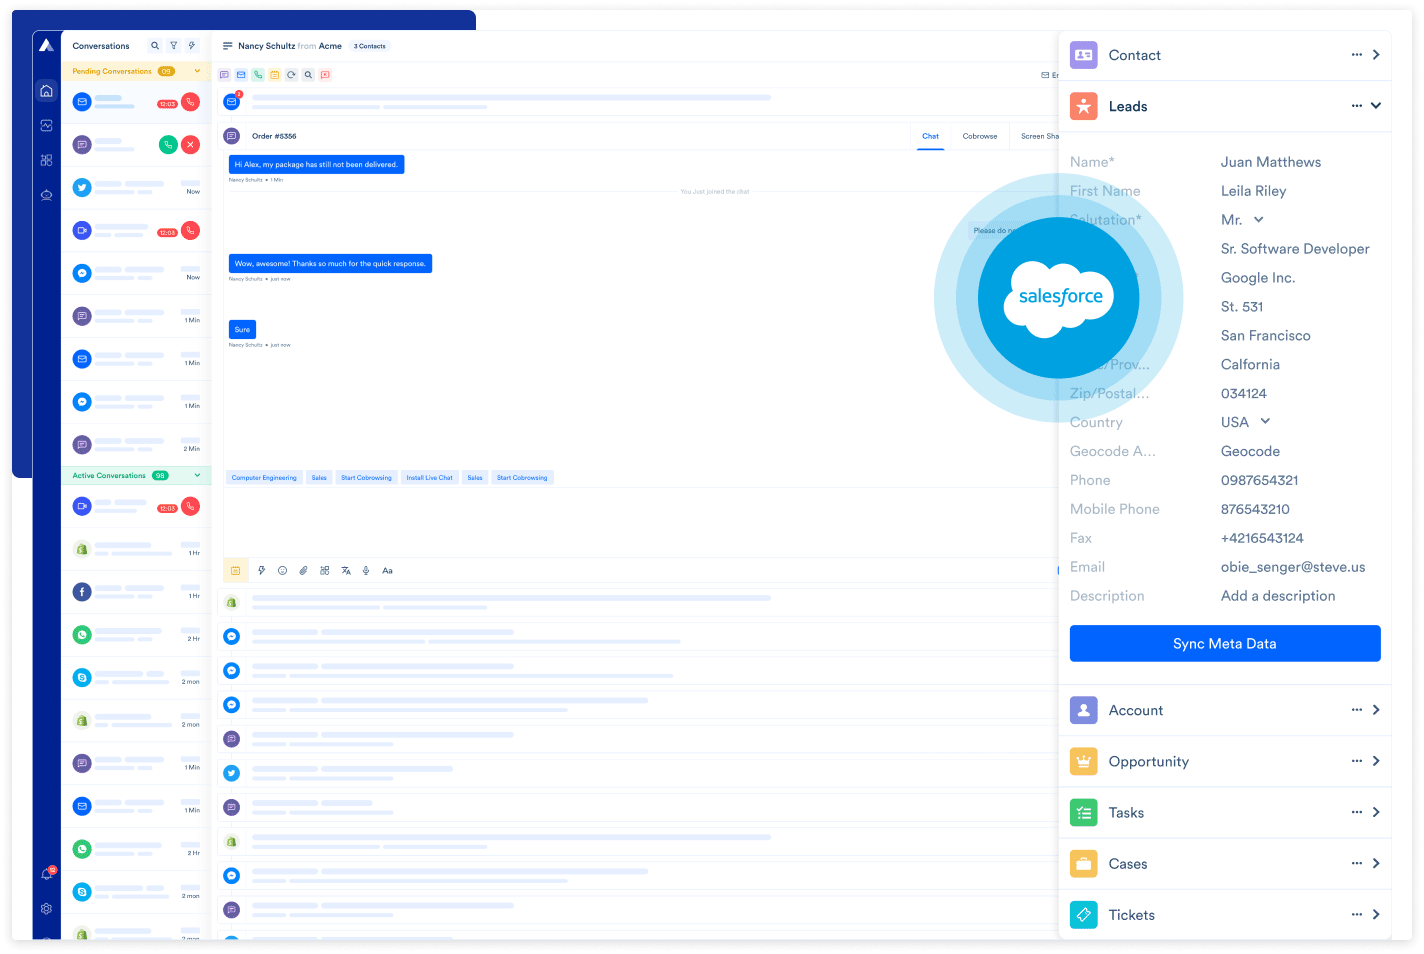Expand the Account panel chevron
This screenshot has width=1424, height=954.
coord(1376,710)
